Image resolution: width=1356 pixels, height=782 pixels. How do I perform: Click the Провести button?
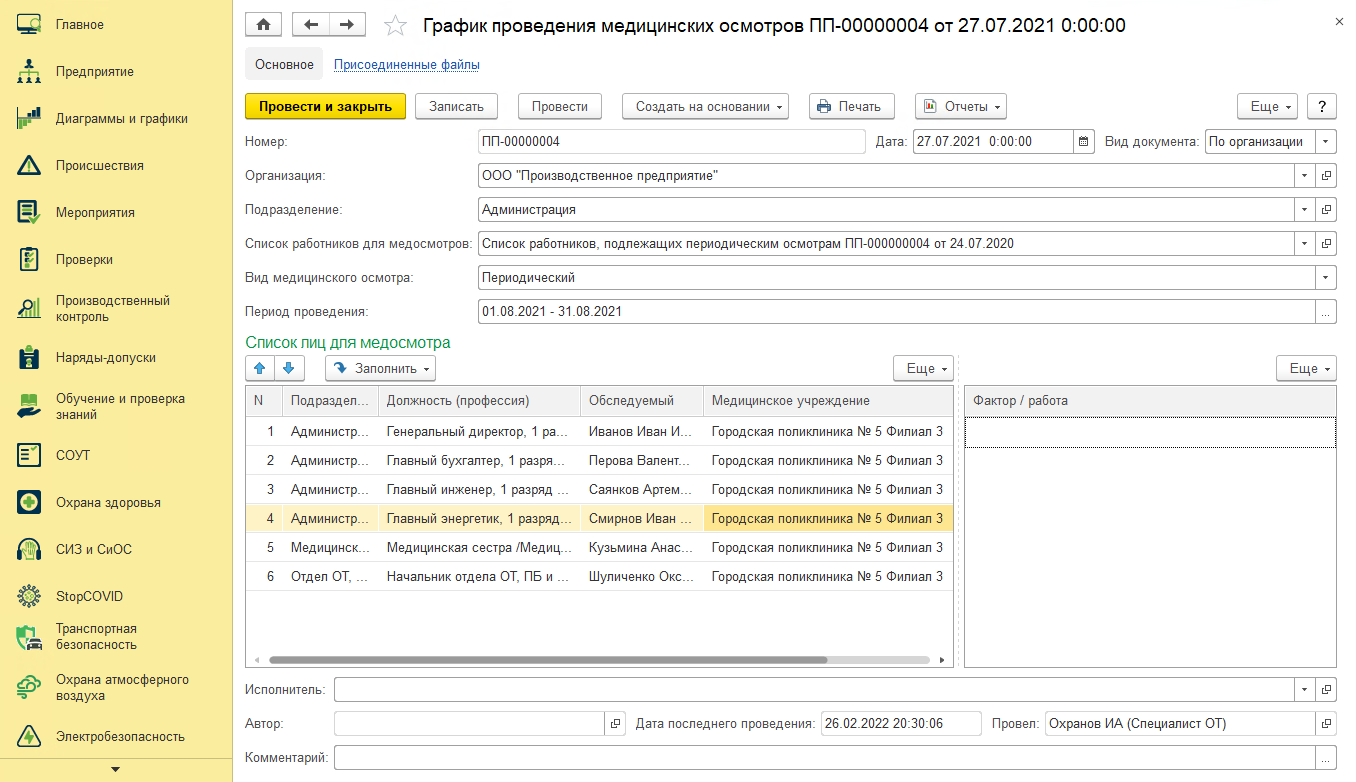[560, 106]
